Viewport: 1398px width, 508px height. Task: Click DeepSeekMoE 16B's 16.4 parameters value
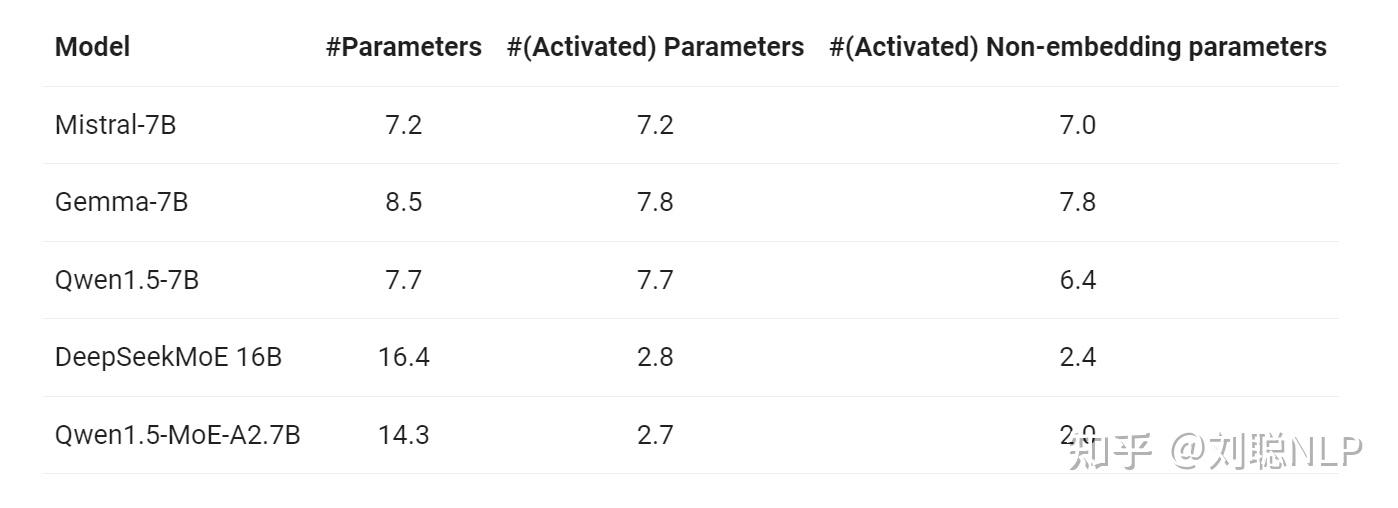point(403,357)
